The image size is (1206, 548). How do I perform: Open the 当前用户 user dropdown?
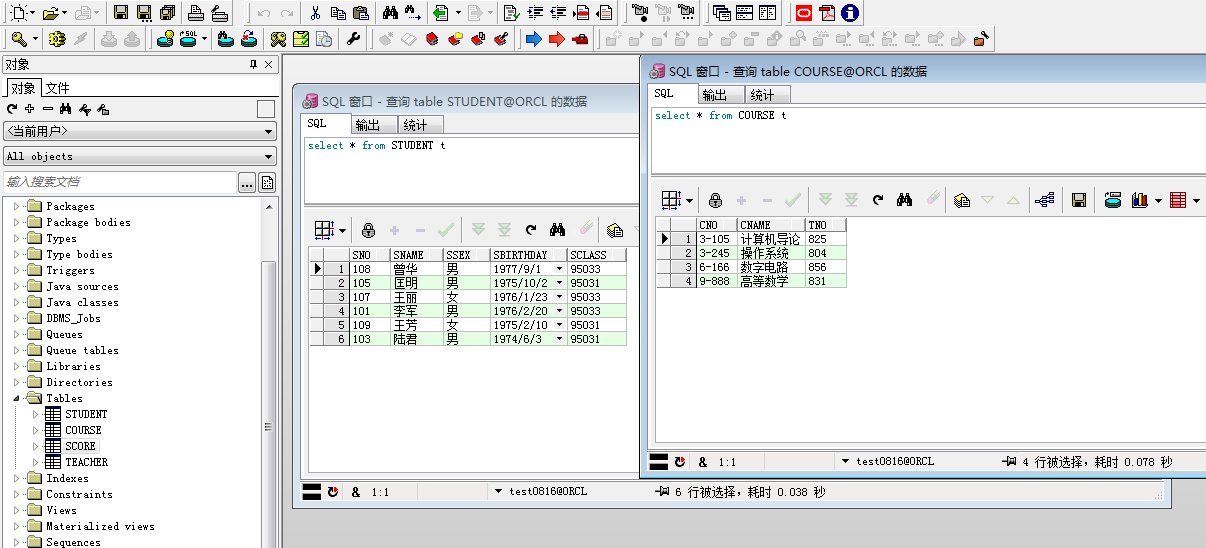pos(140,131)
